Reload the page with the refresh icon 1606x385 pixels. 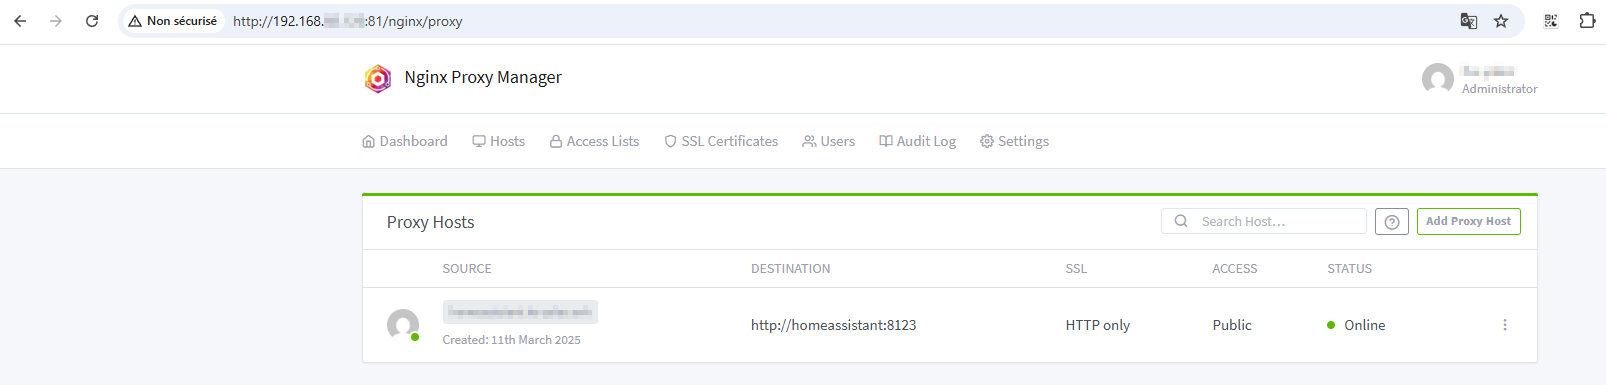pos(92,21)
